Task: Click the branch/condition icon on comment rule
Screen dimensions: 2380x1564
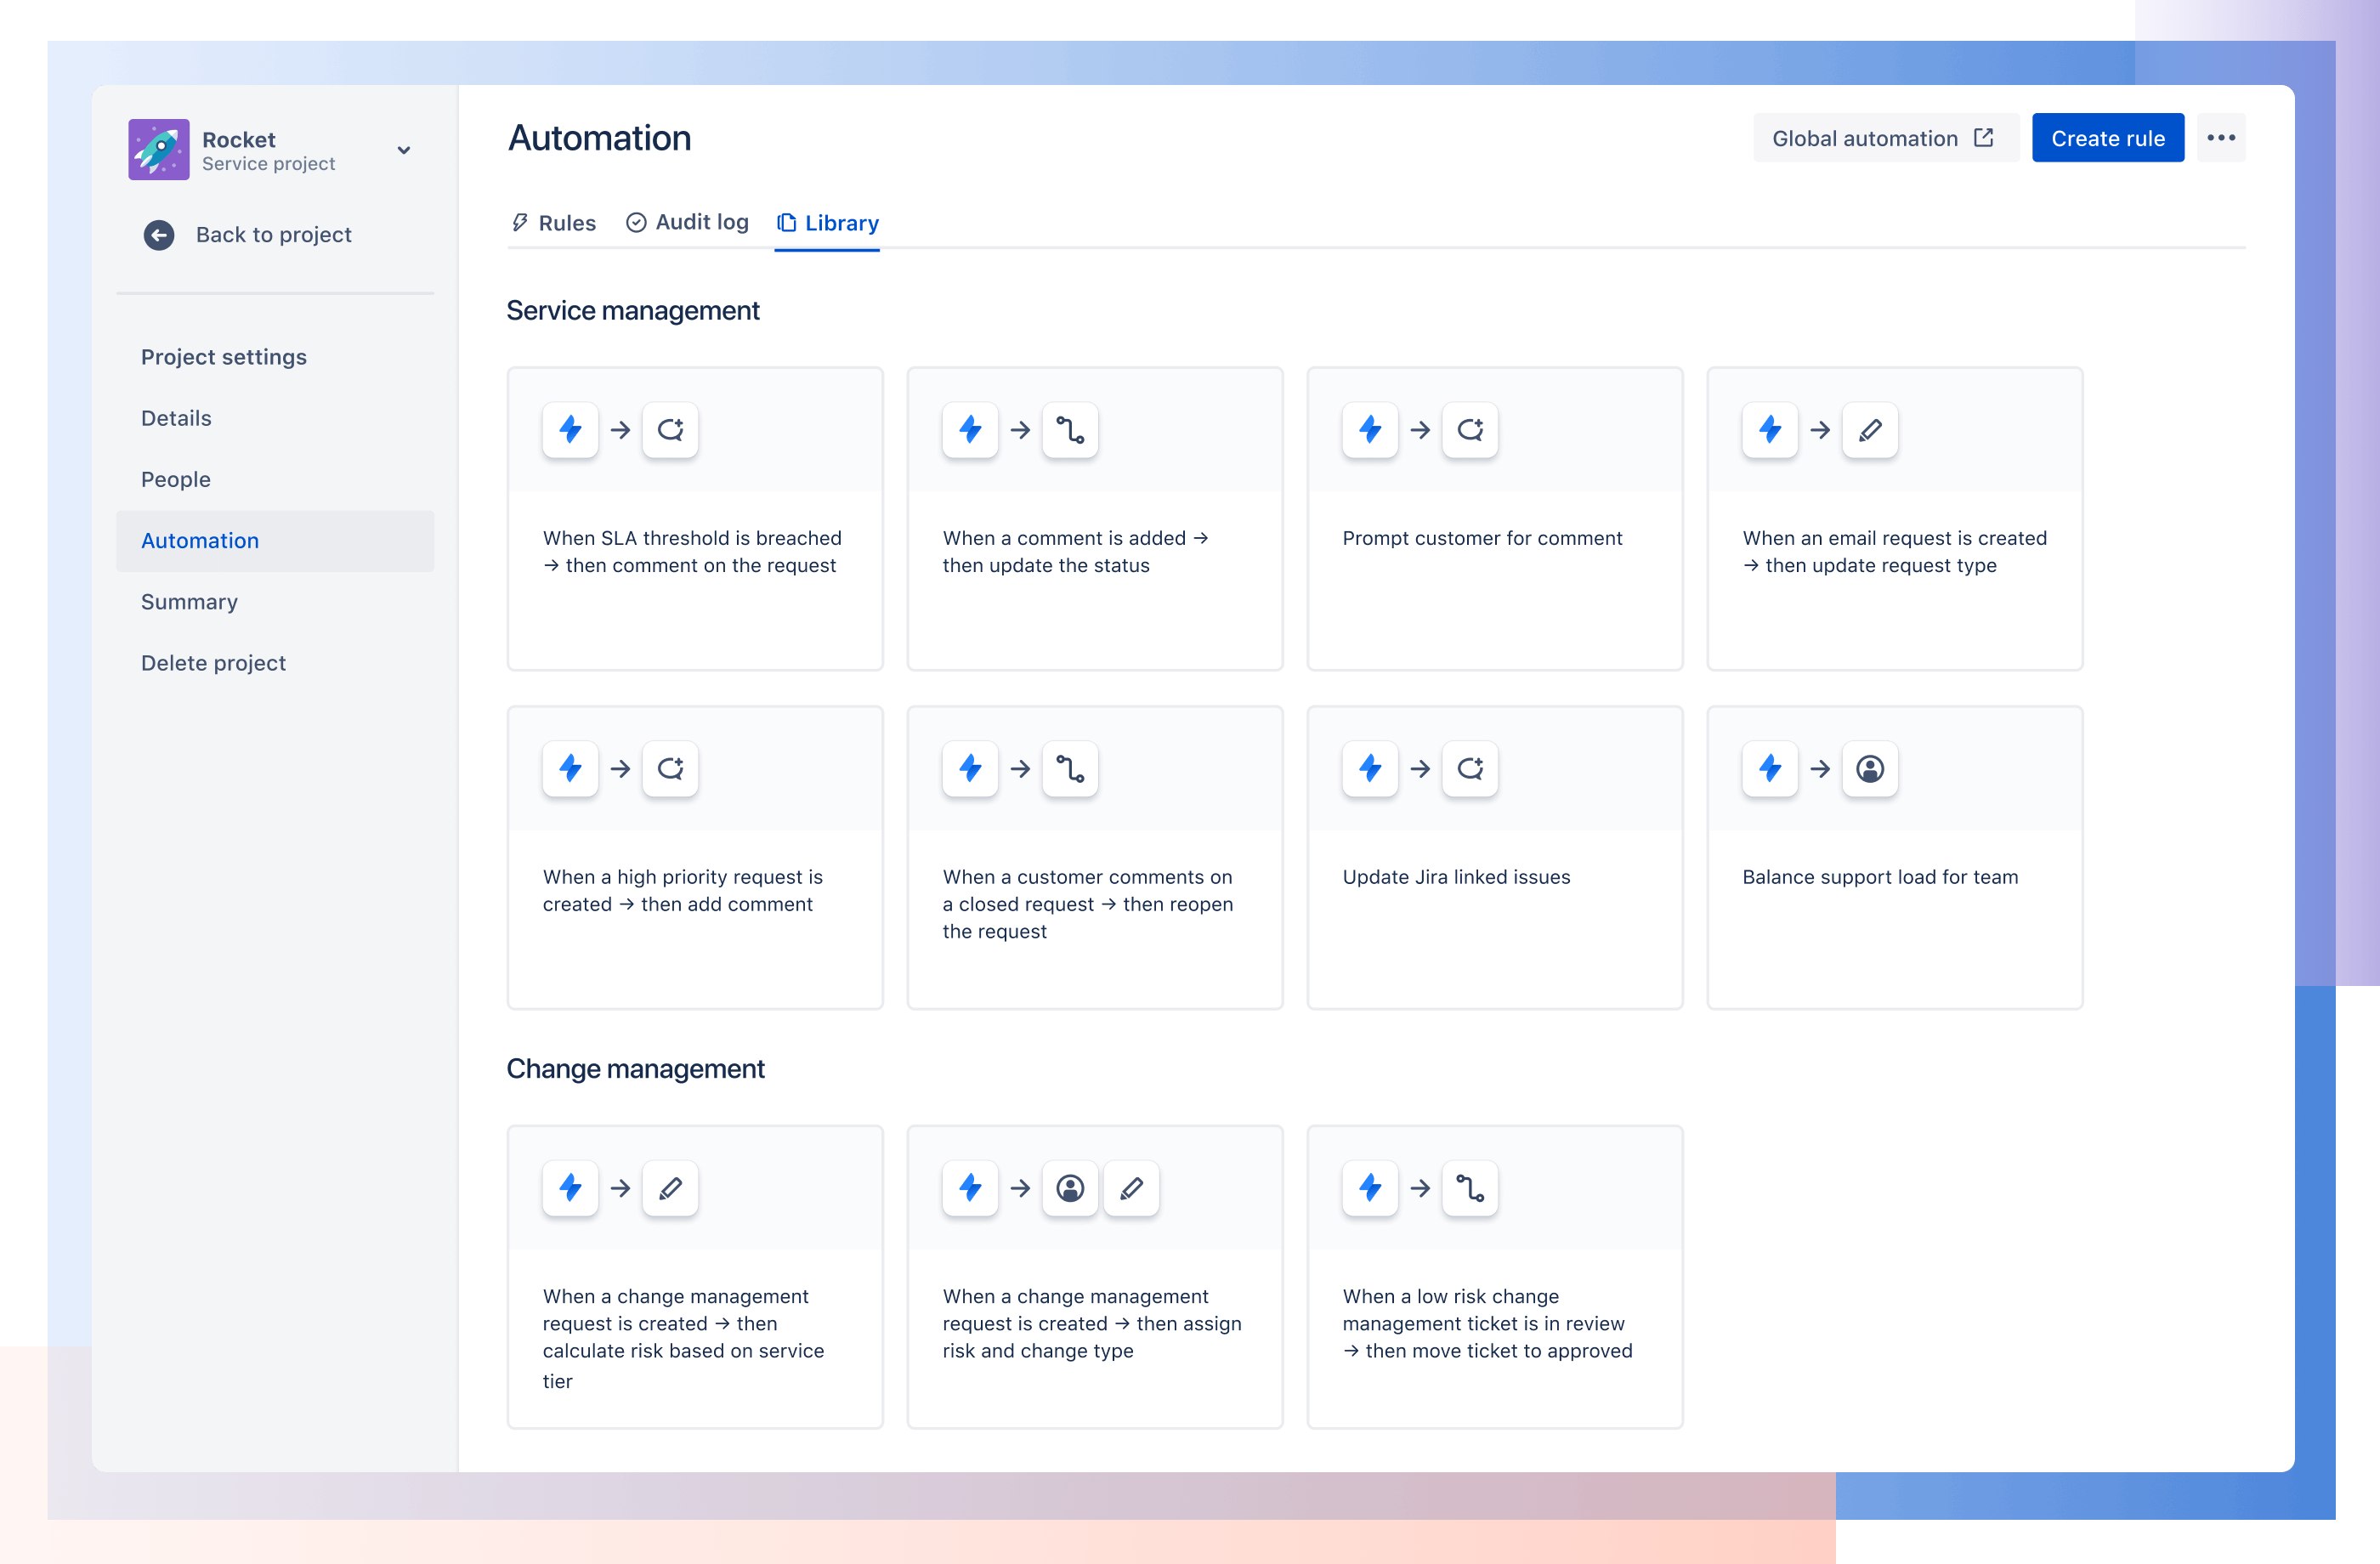Action: (x=1069, y=429)
